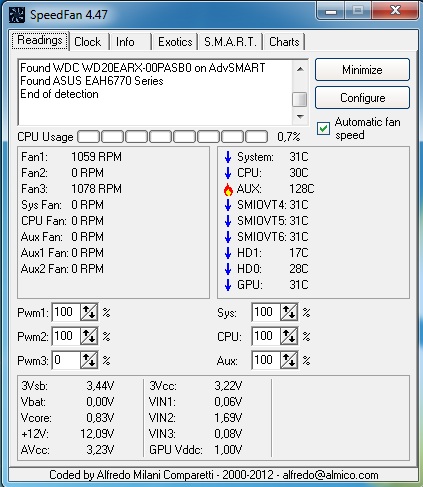This screenshot has height=487, width=423.
Task: Click the 0,7% CPU usage value
Action: point(289,137)
